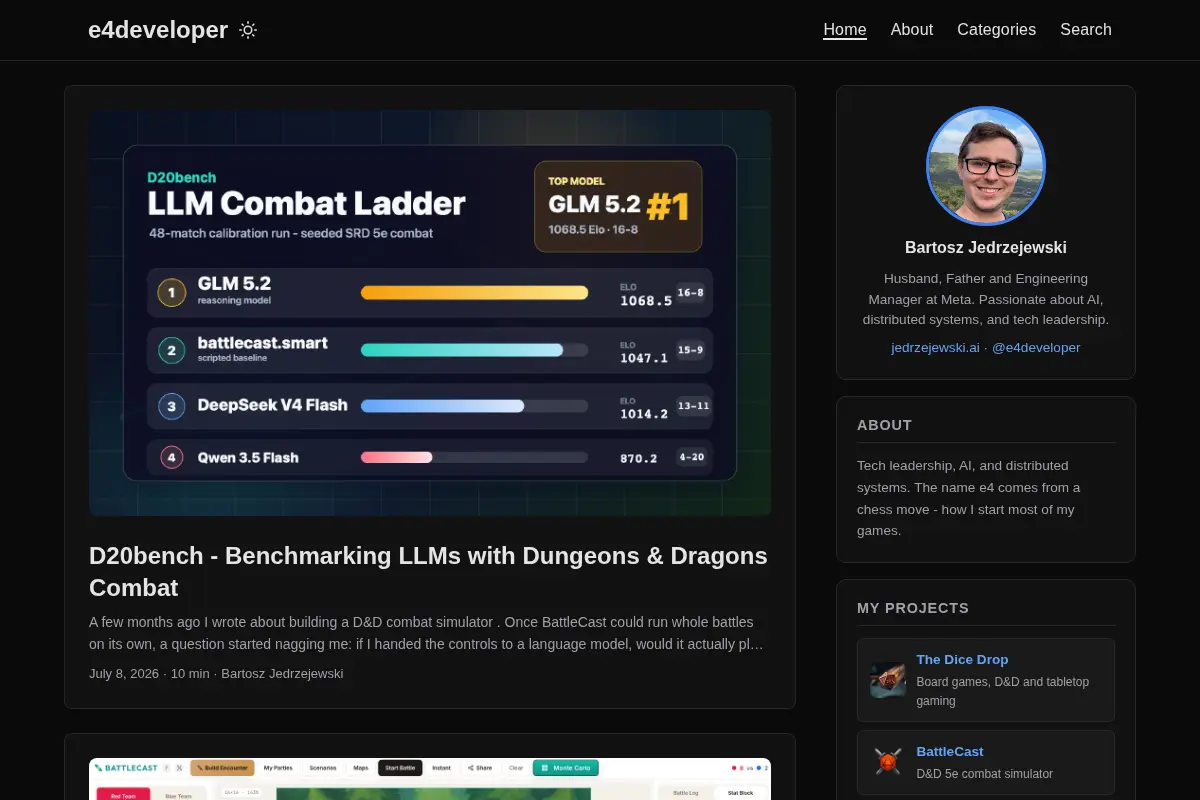Click the sidebar name heading Bartosz Jedrzejewski
1200x800 pixels.
(986, 248)
